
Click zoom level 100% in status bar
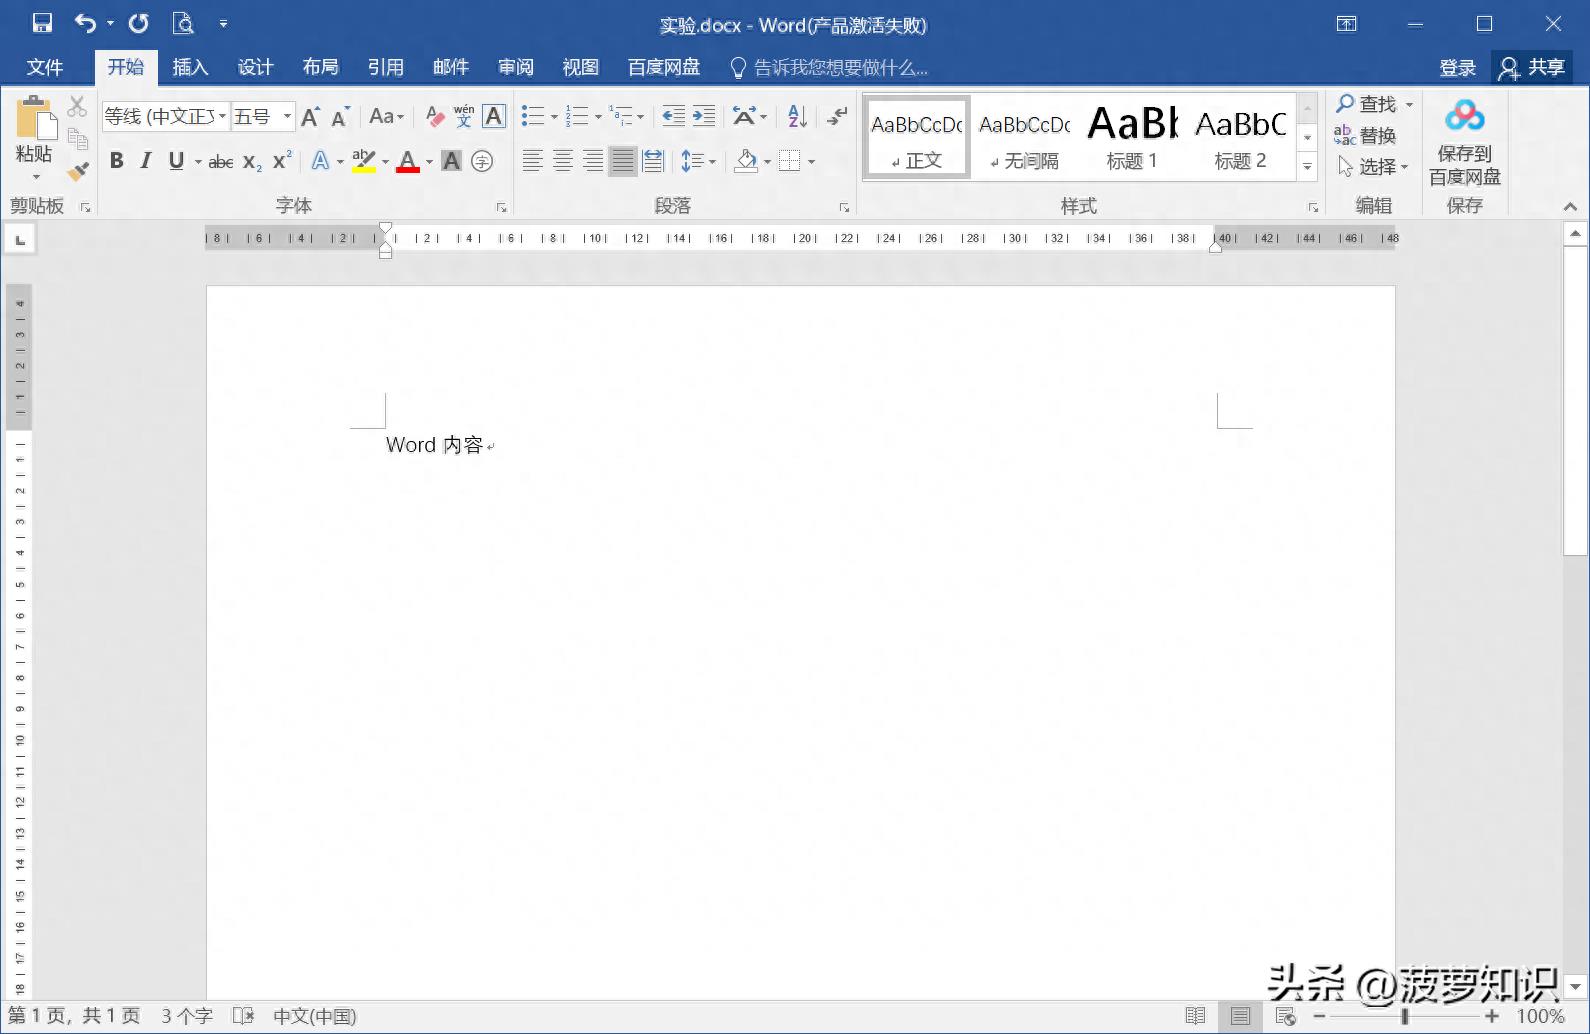1540,1016
